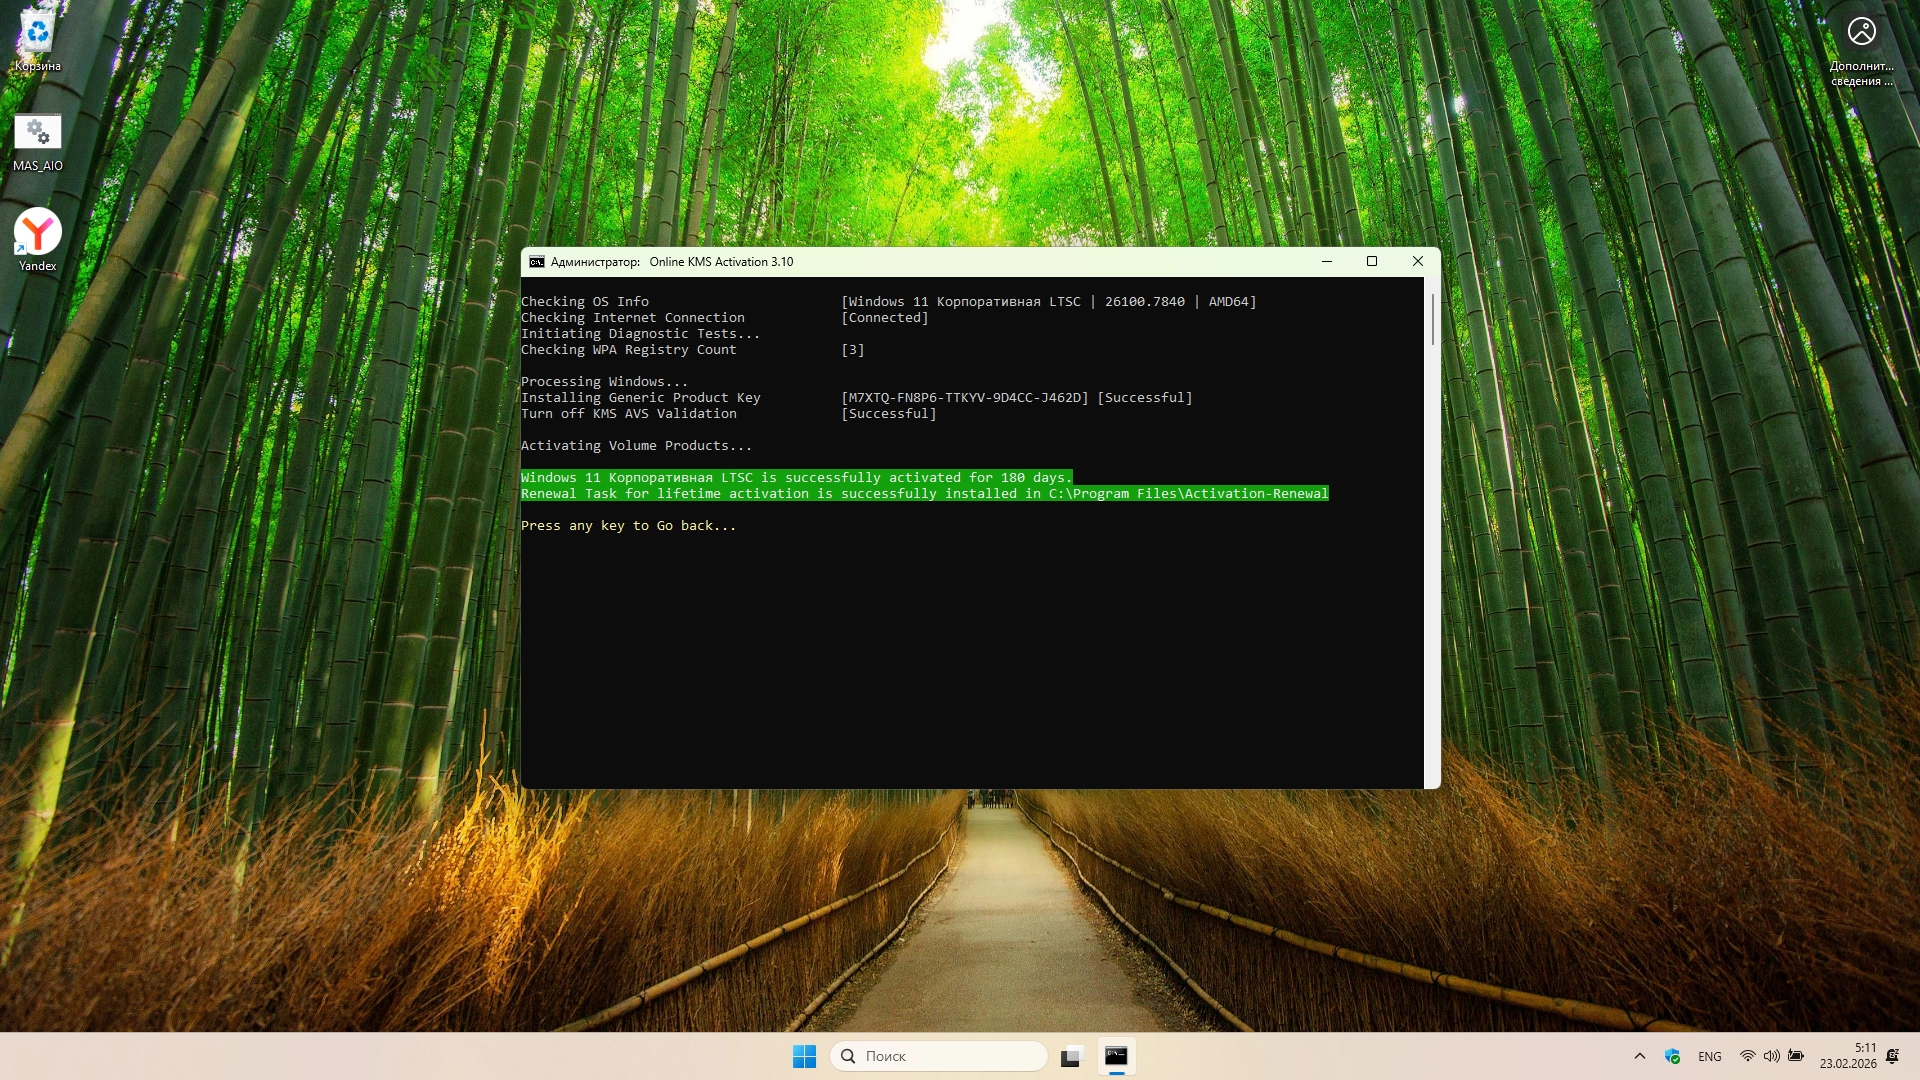Expand hidden system tray icons chevron
This screenshot has height=1080, width=1920.
1640,1056
